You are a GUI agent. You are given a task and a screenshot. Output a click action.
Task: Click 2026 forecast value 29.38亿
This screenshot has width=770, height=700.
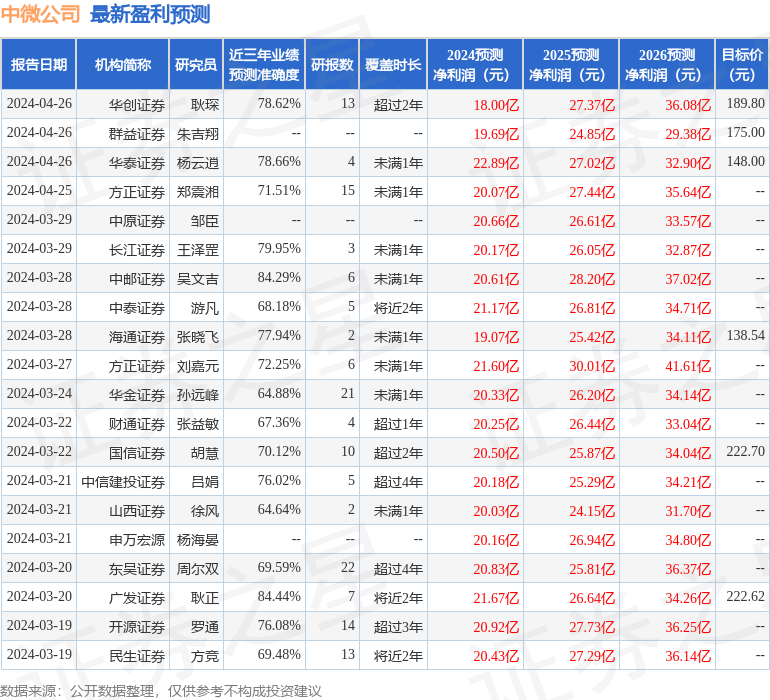(x=688, y=134)
